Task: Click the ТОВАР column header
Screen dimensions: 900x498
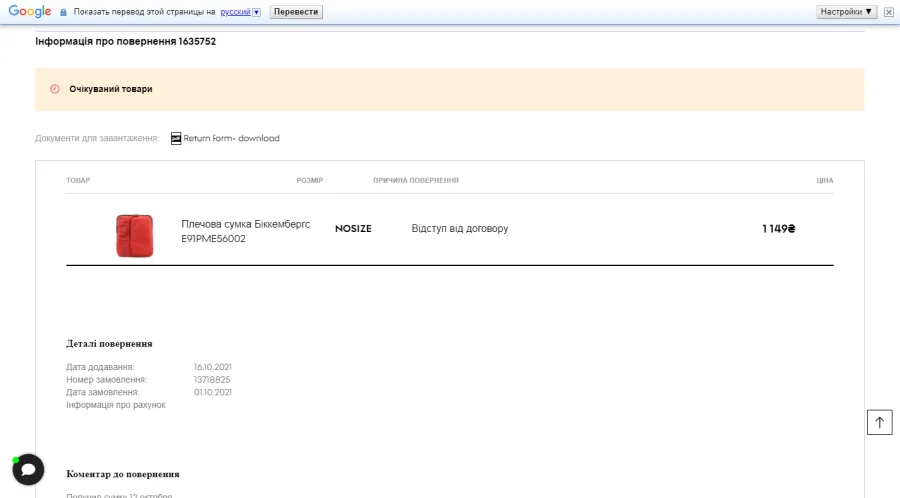Action: coord(78,180)
